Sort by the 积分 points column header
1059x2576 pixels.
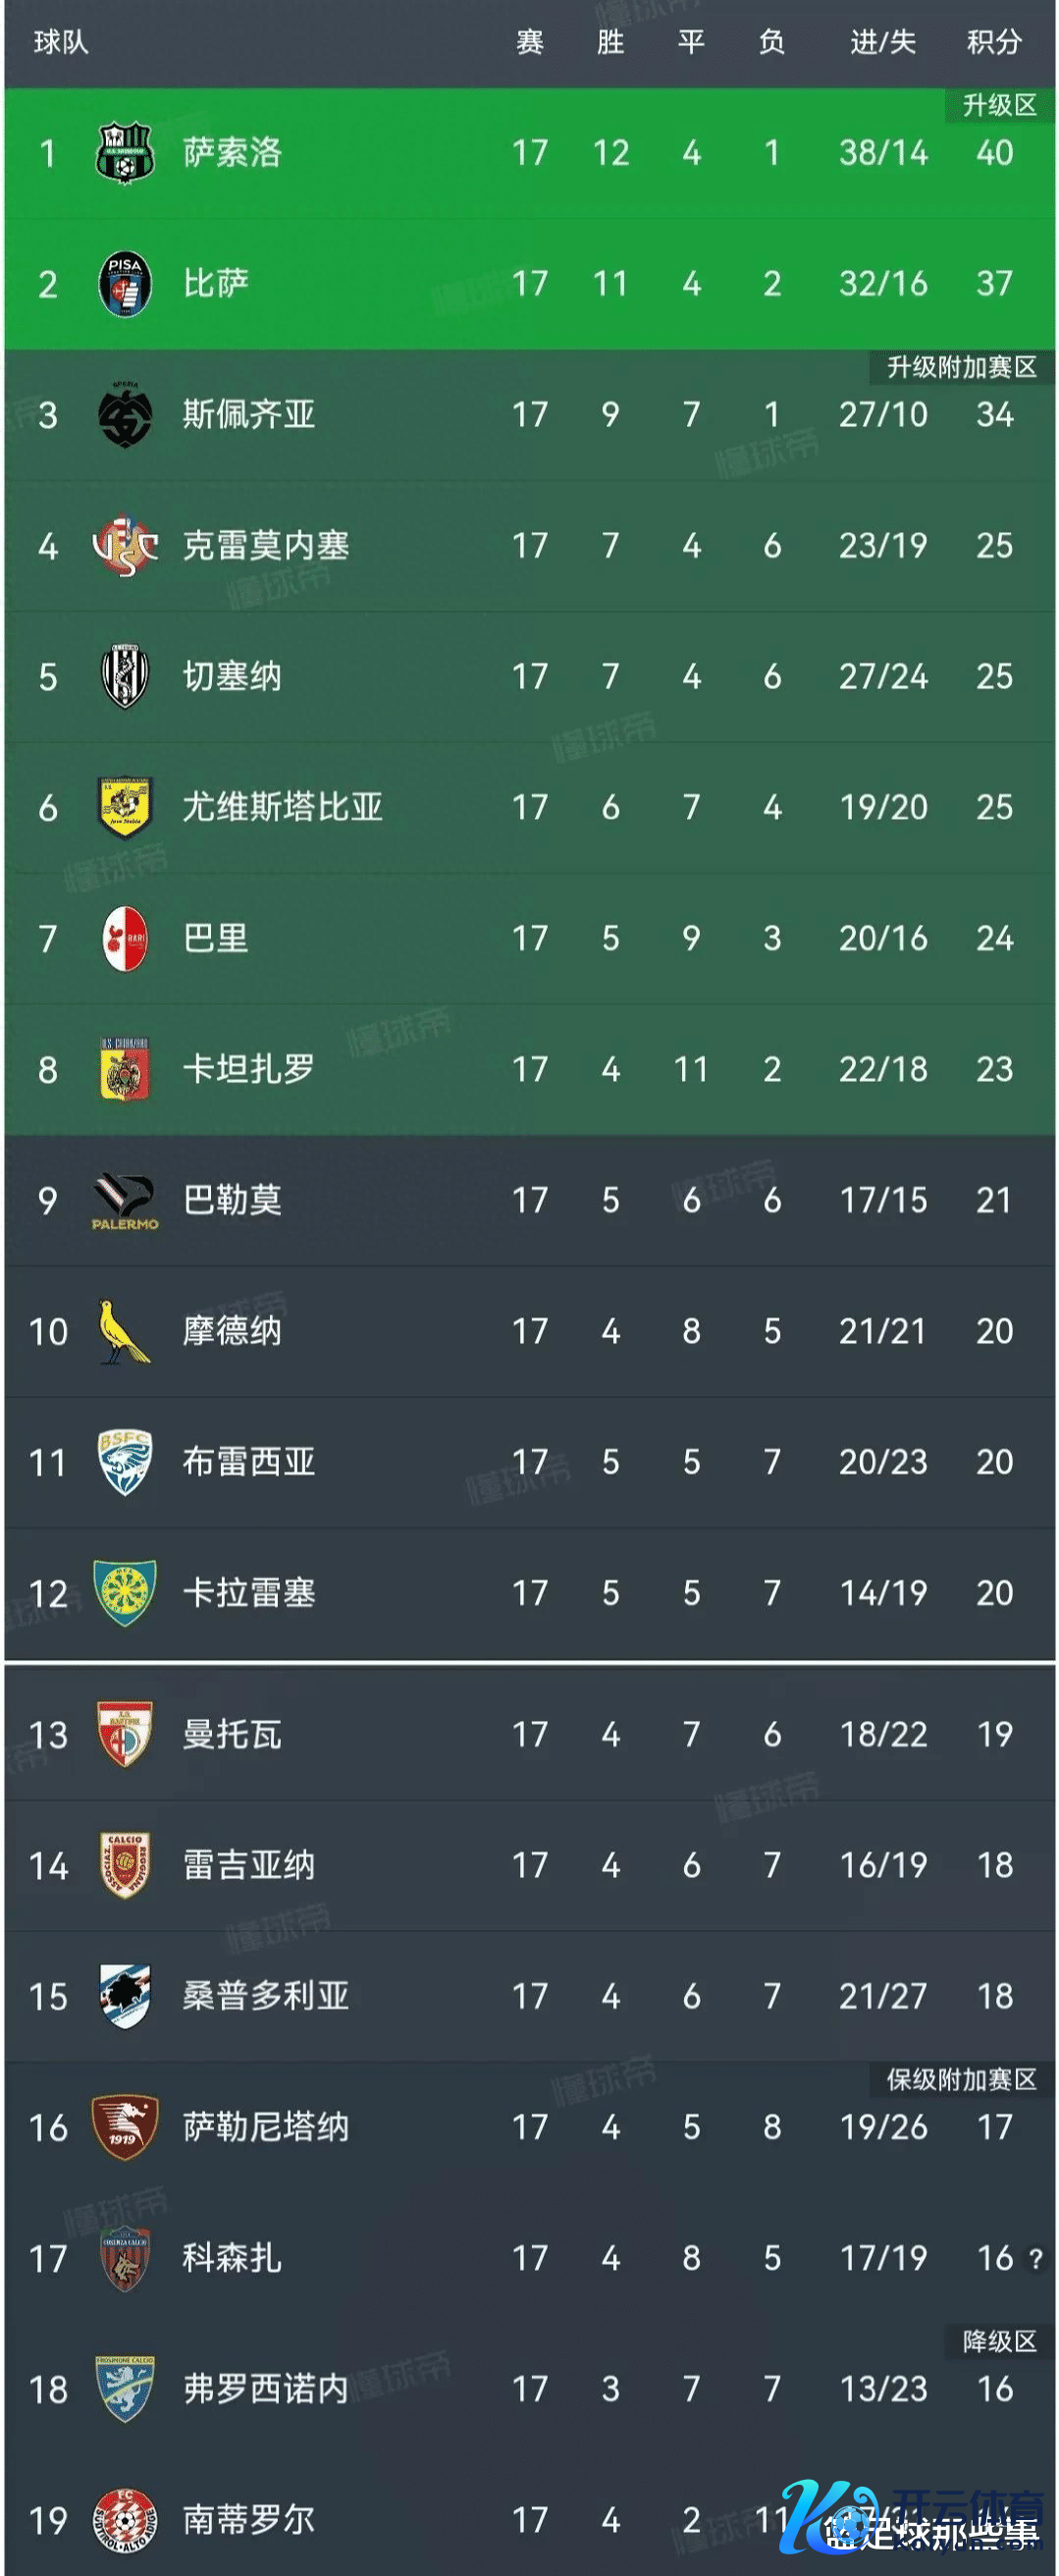tap(993, 42)
